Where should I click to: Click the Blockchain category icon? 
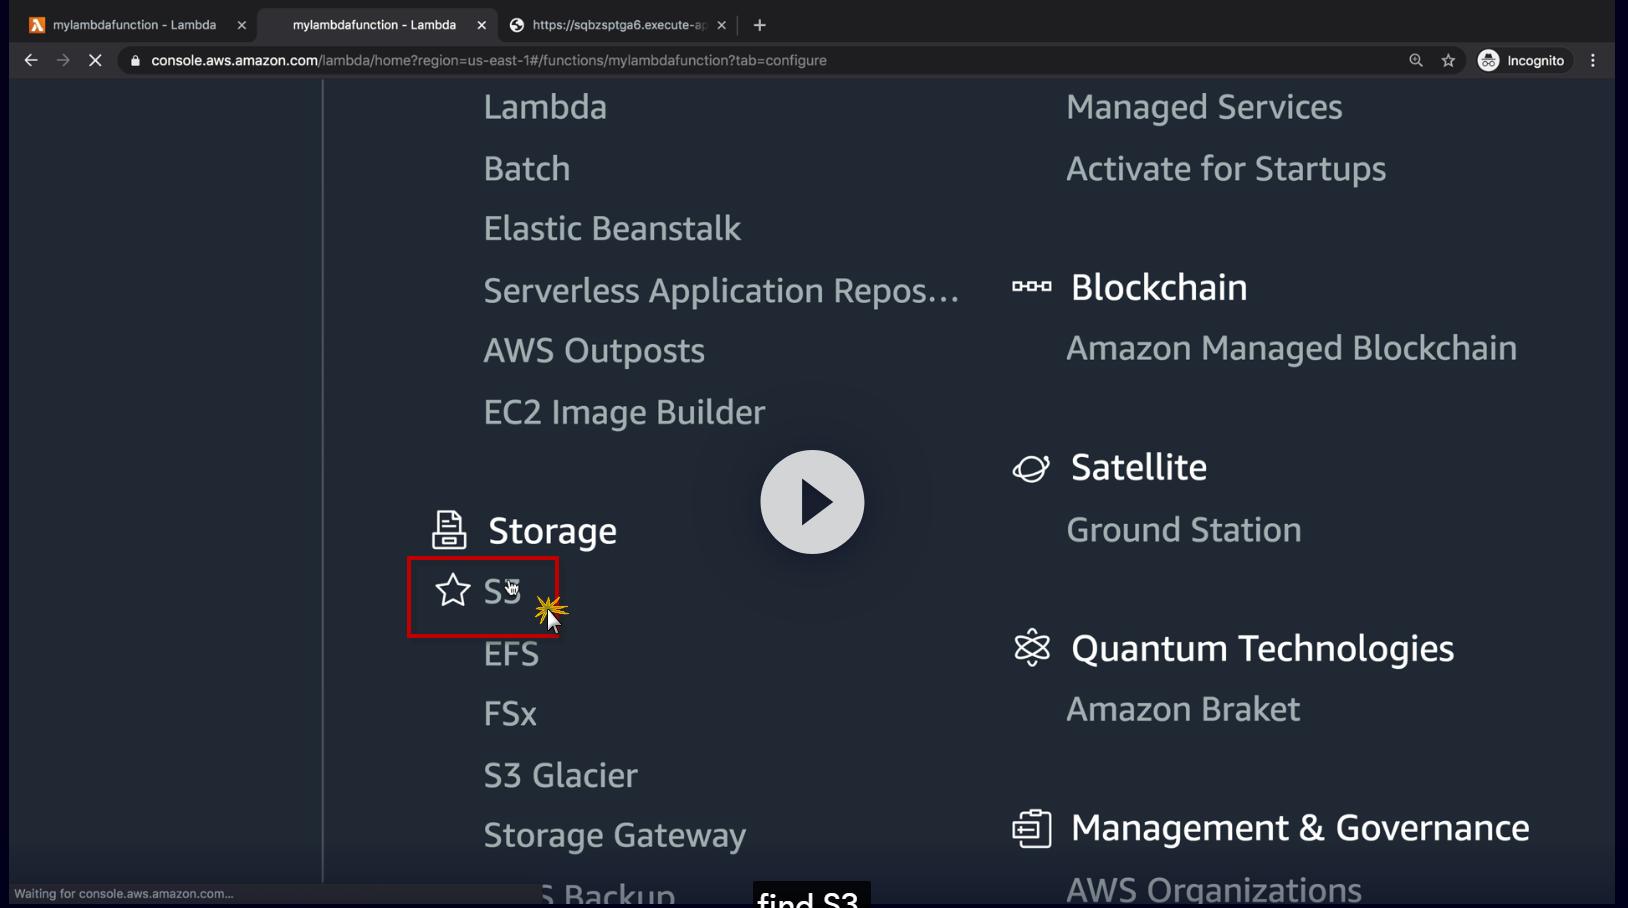(1031, 287)
